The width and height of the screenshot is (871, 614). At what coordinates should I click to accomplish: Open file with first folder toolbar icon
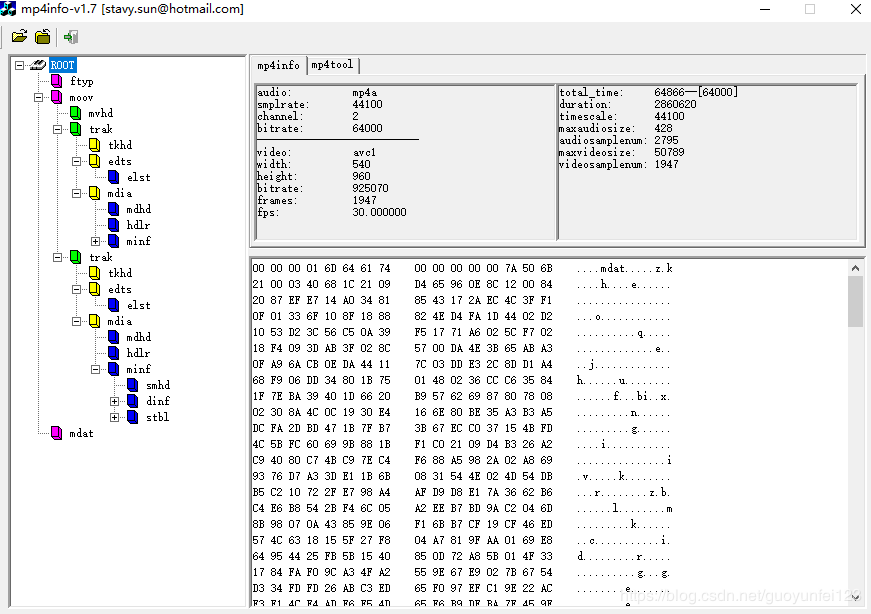pos(19,37)
